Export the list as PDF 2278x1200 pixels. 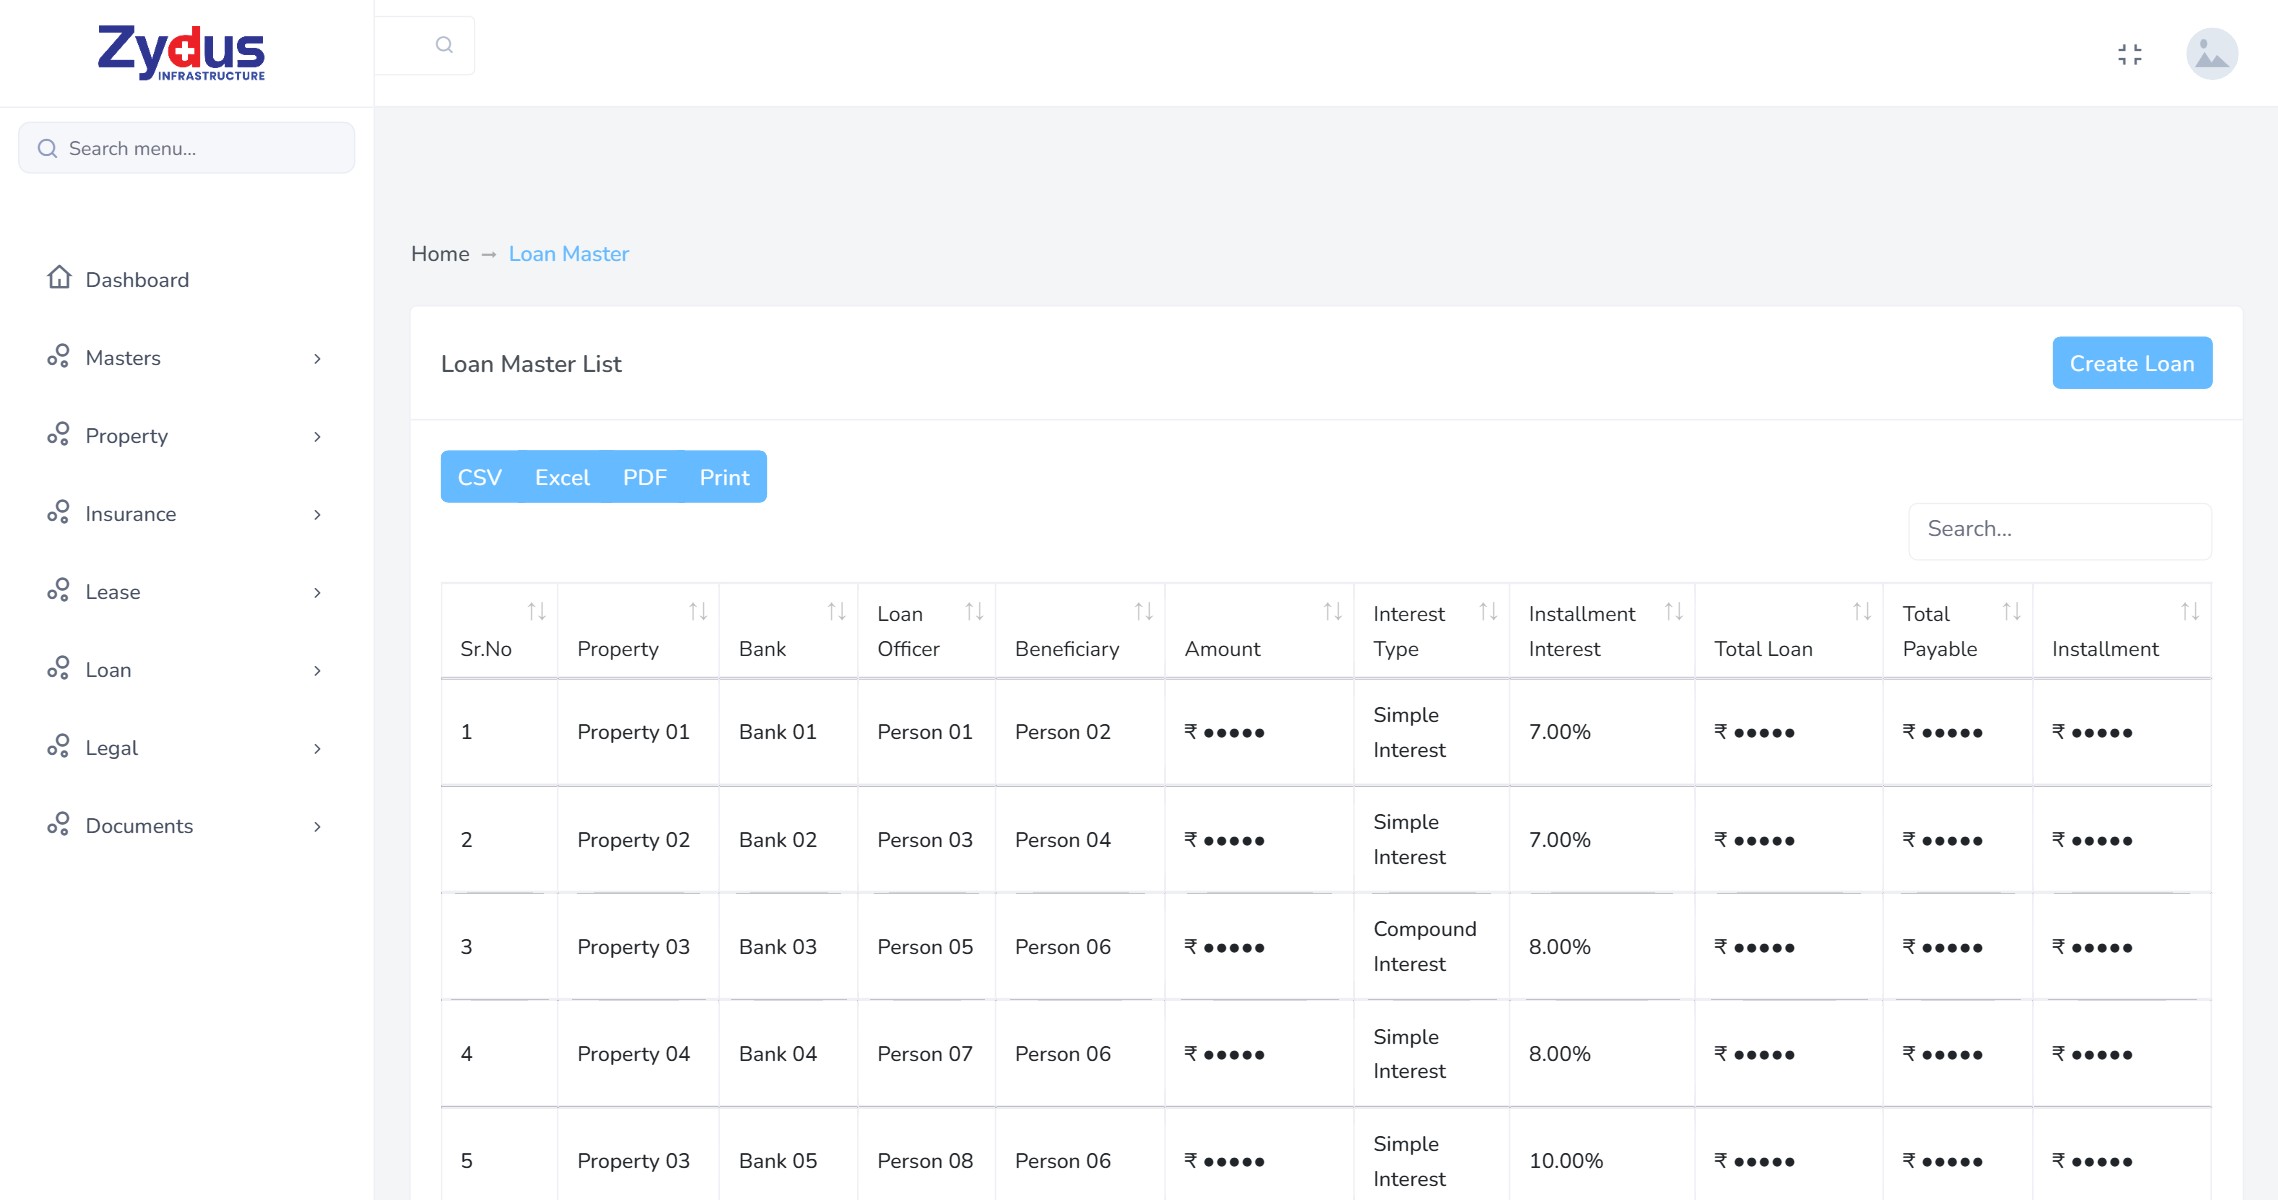[645, 477]
